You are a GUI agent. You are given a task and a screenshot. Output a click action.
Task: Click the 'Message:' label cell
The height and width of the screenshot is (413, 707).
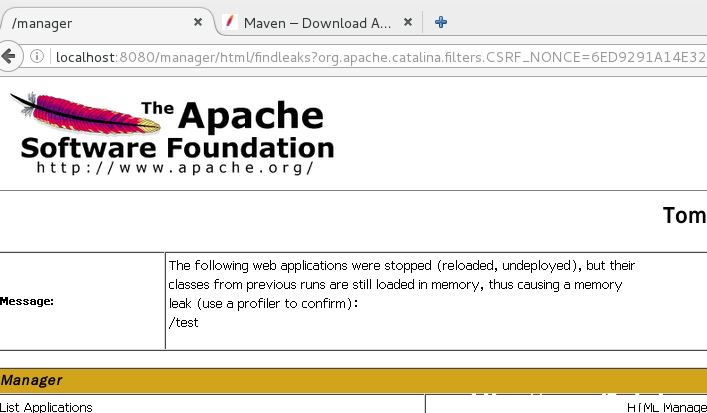pyautogui.click(x=27, y=301)
